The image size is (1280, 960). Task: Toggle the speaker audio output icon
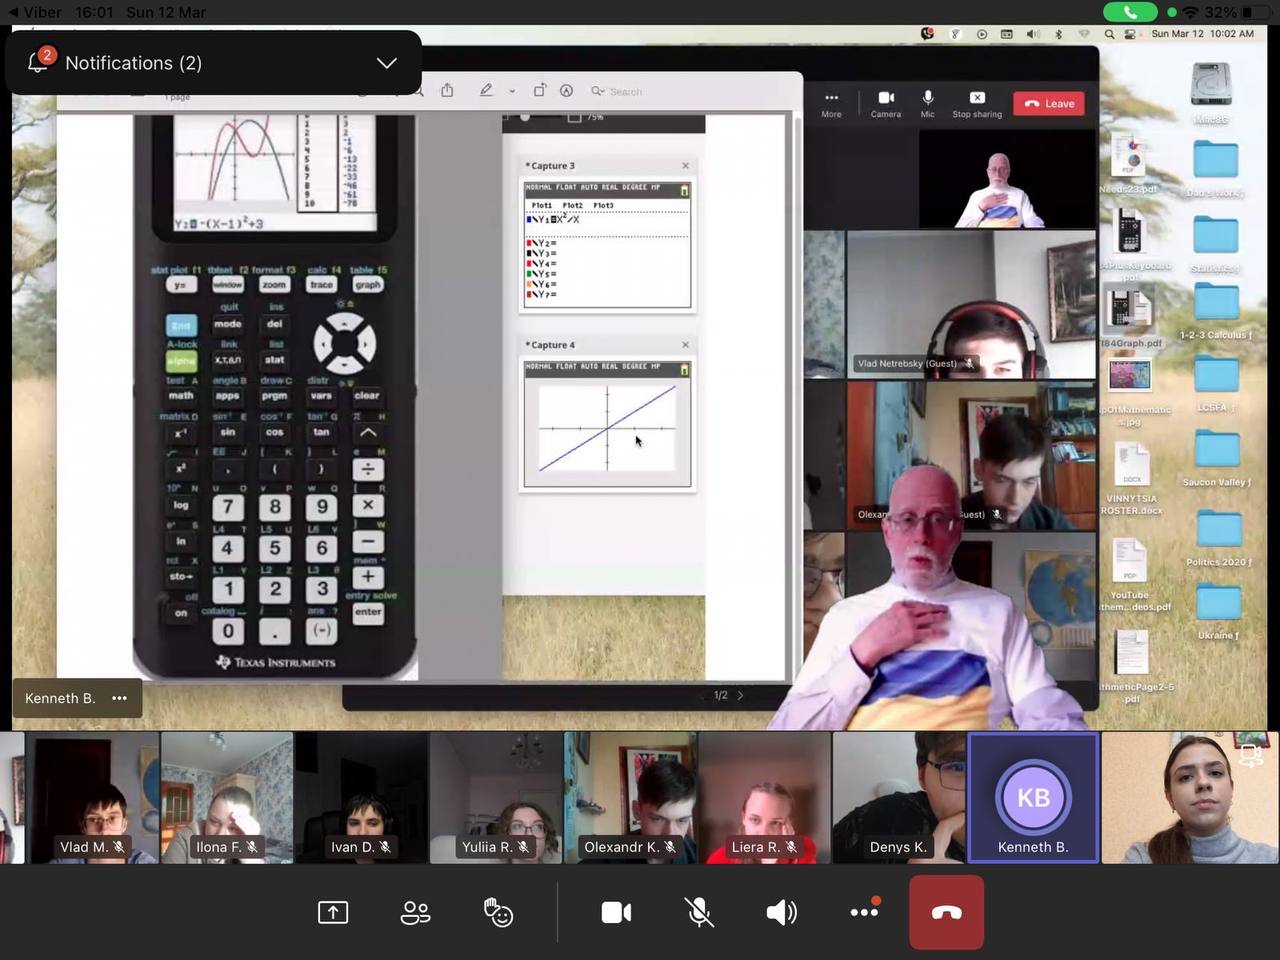click(781, 912)
